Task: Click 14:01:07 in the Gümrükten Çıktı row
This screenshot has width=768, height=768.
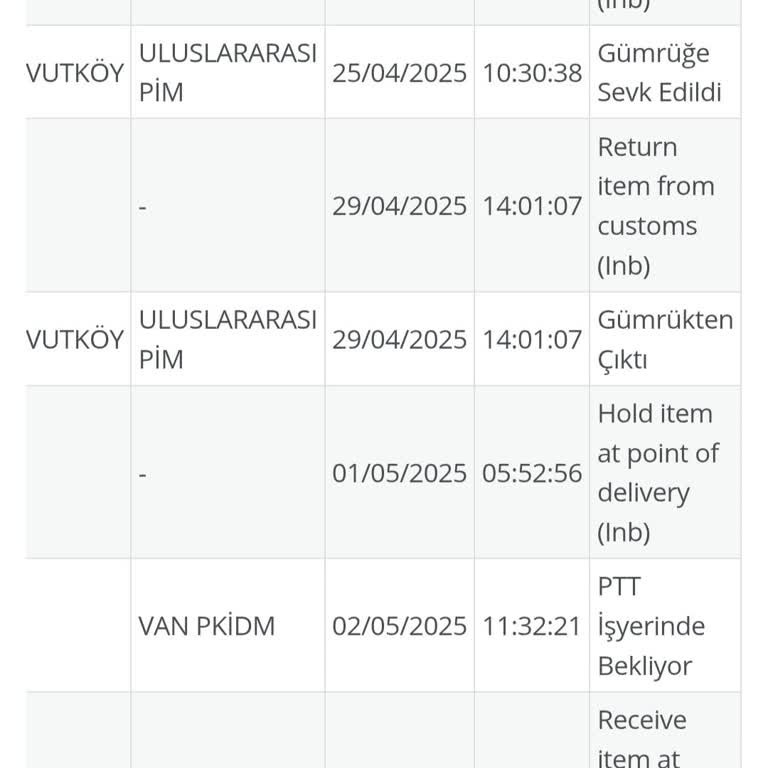Action: tap(532, 339)
